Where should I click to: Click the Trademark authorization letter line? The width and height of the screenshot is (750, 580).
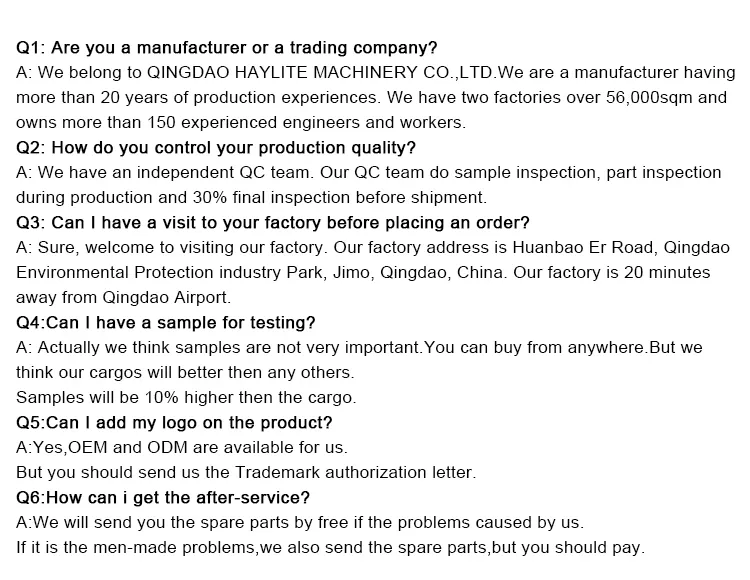pos(246,472)
